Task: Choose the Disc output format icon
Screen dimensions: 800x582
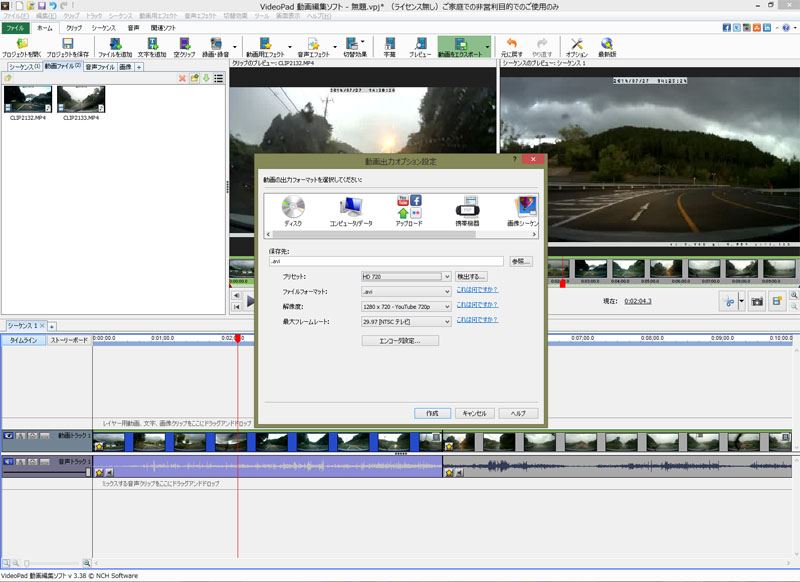Action: 293,211
